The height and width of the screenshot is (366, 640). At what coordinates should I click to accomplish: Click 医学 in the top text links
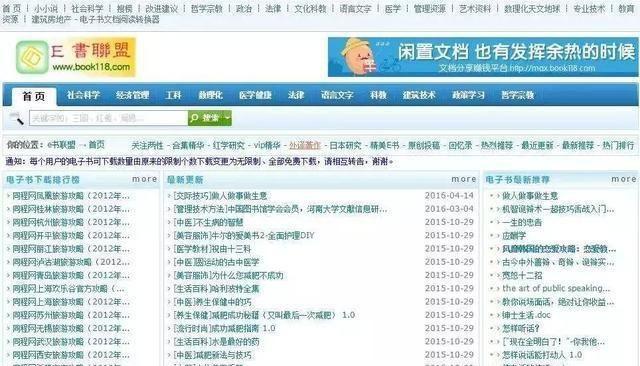click(x=393, y=9)
